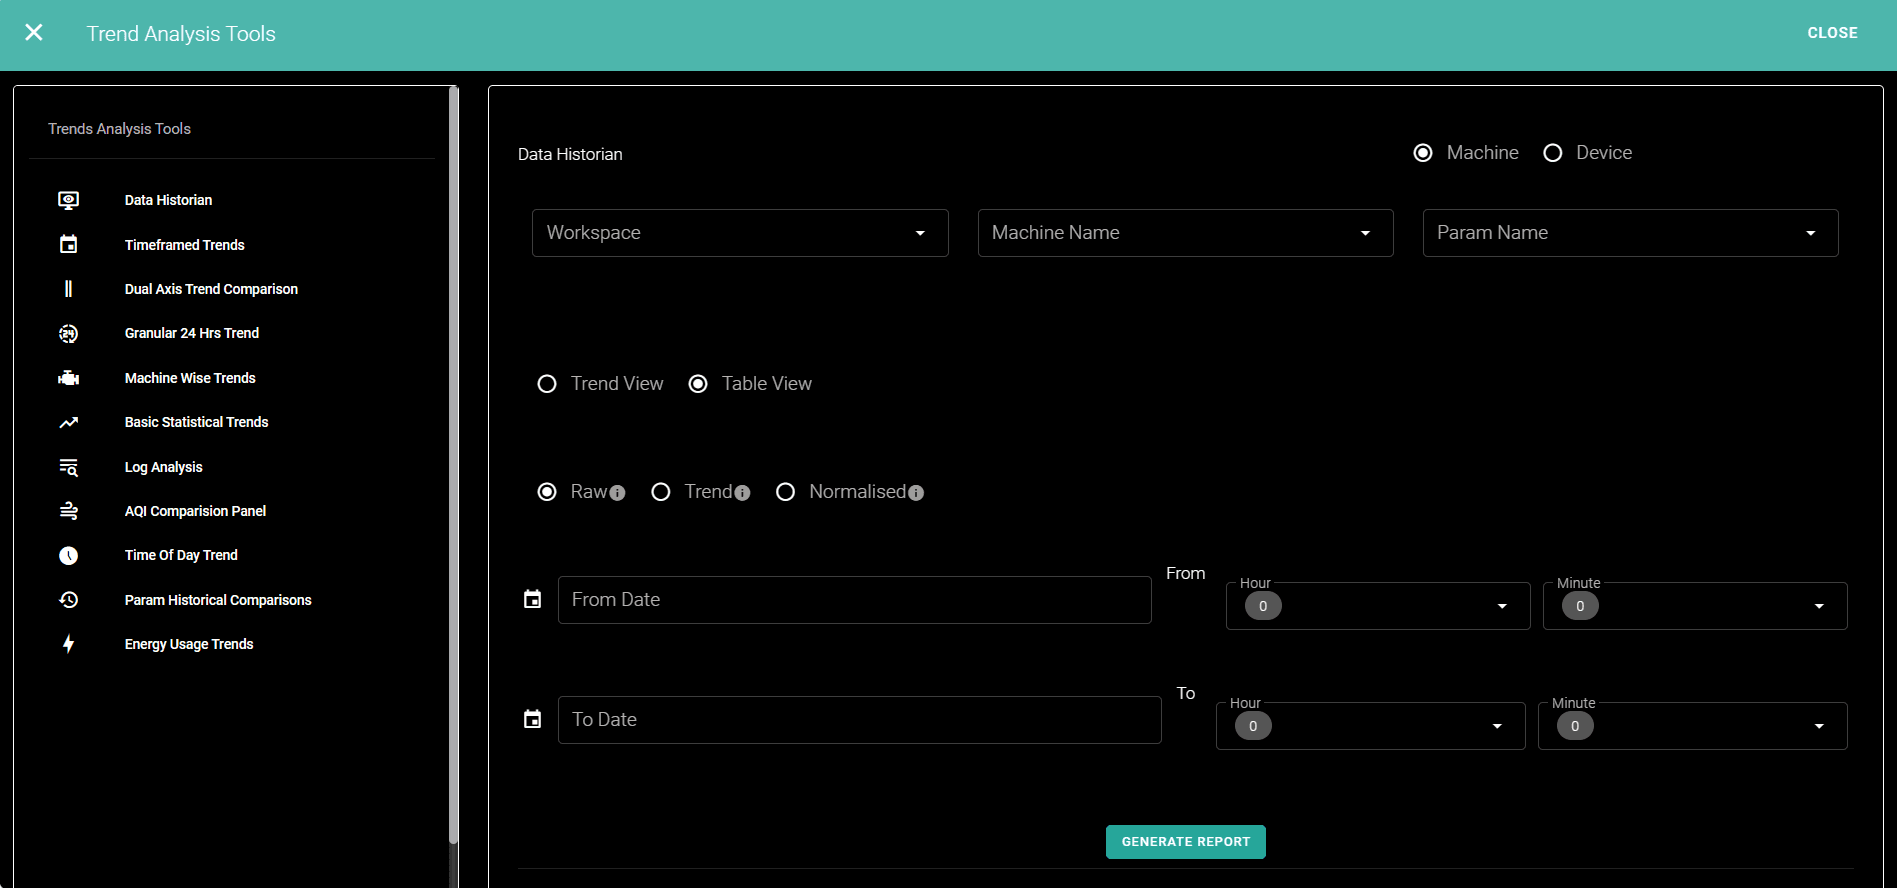Expand the Machine Name dropdown
Viewport: 1897px width, 888px height.
click(1184, 233)
